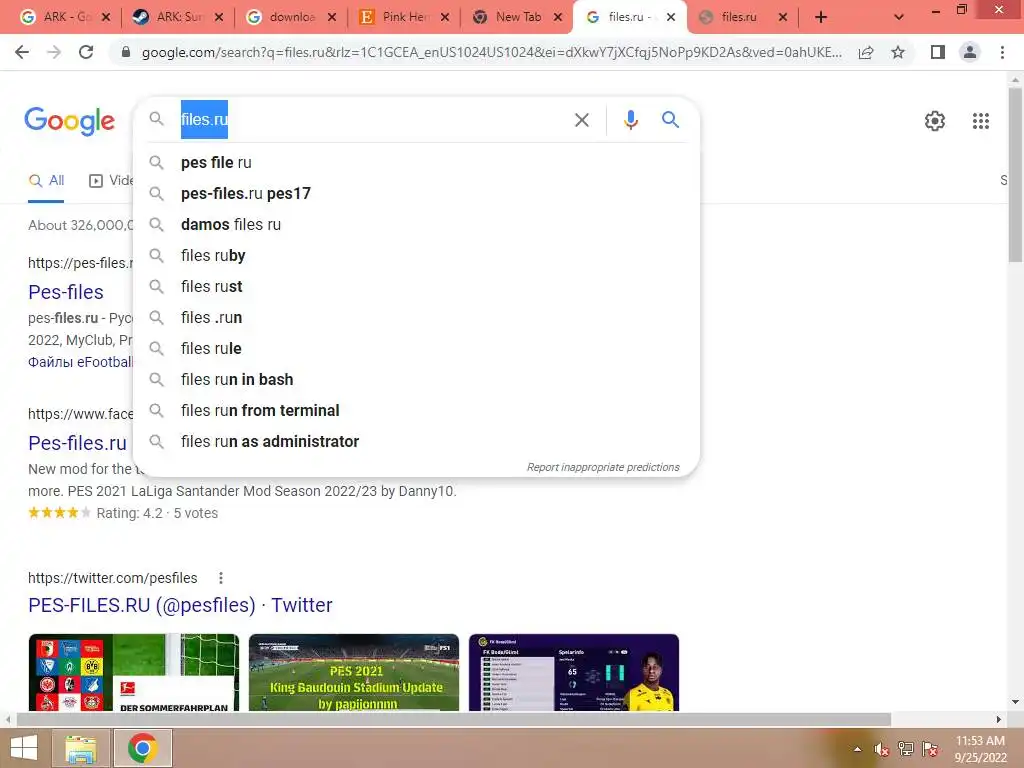The image size is (1024, 768).
Task: Reload the current page
Action: 86,52
